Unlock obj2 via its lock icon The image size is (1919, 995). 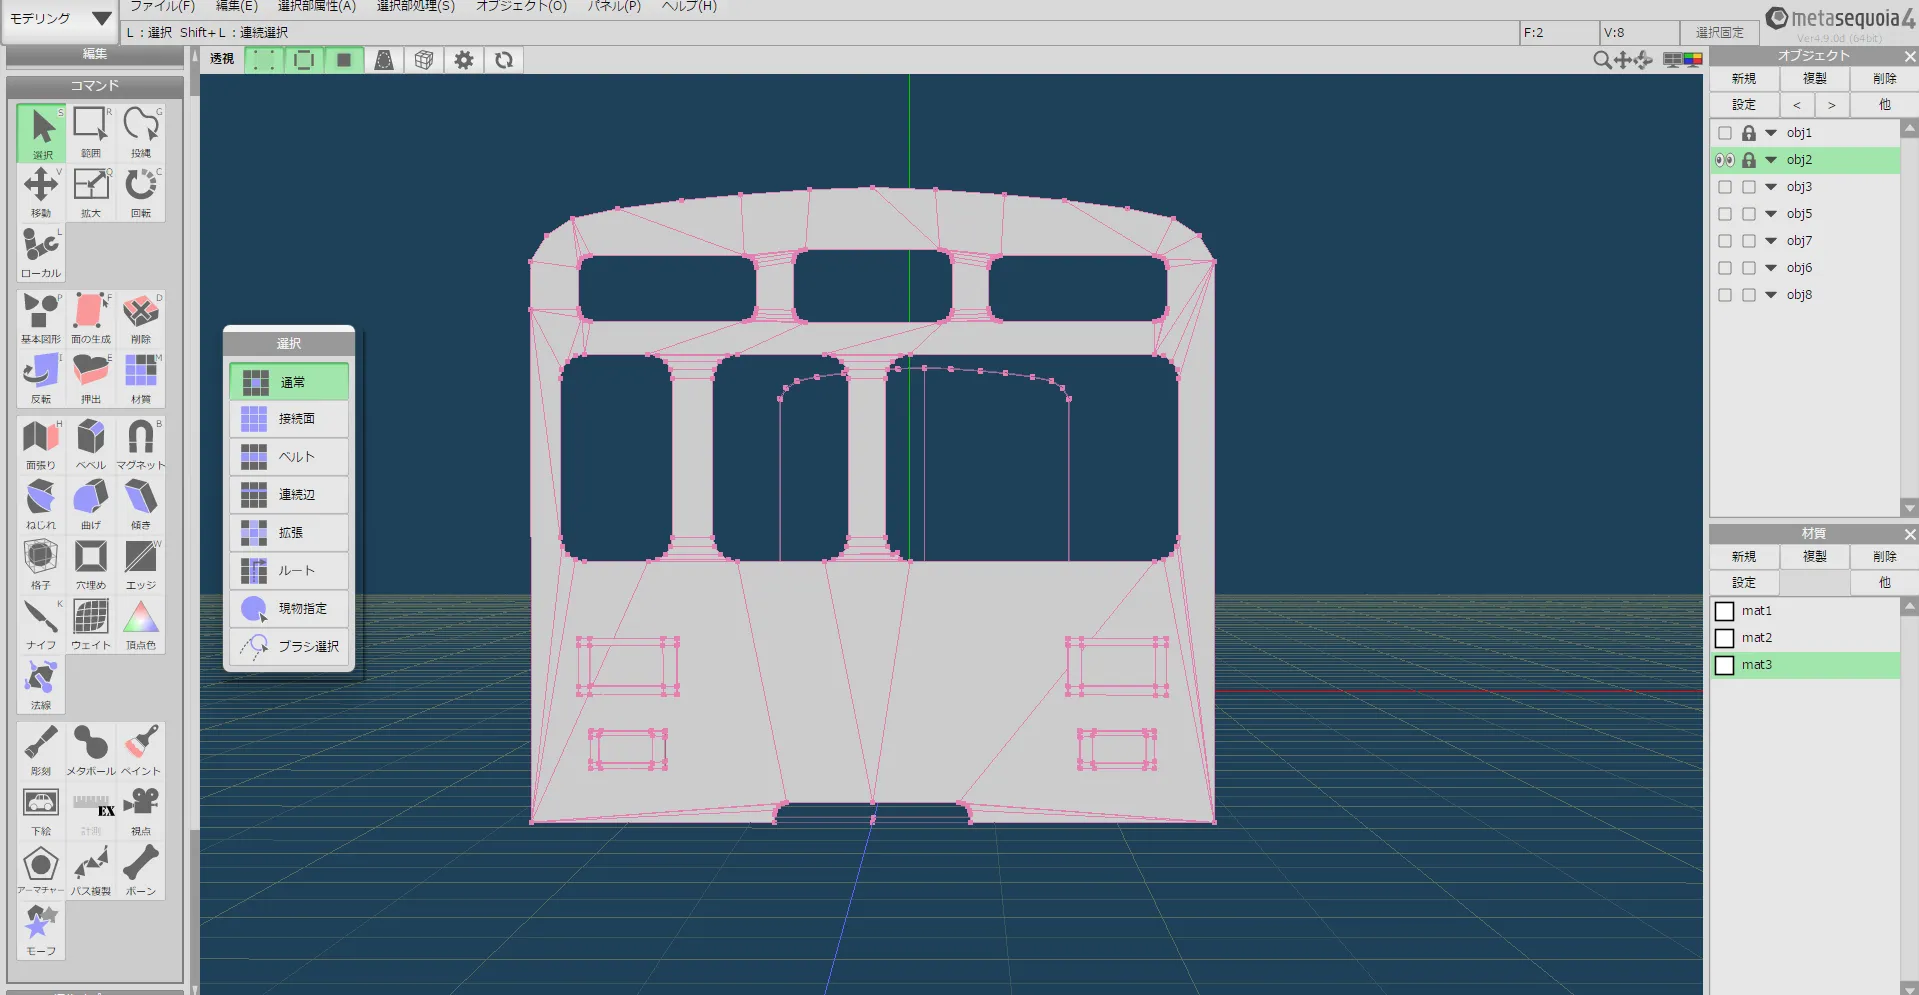pyautogui.click(x=1749, y=160)
